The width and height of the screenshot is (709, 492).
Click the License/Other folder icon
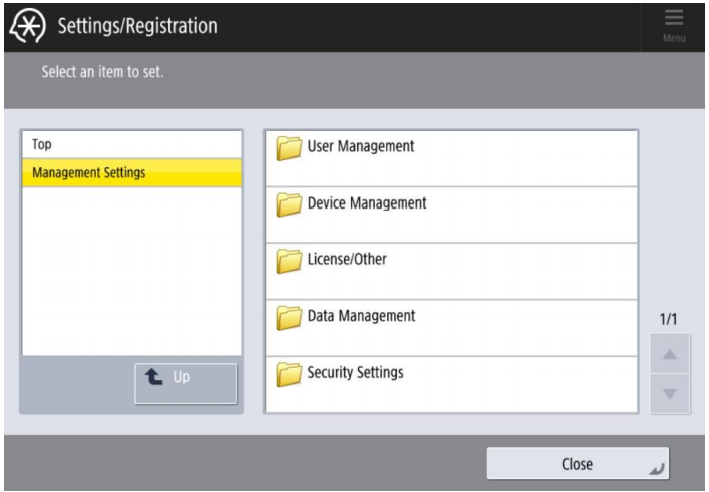tap(290, 262)
